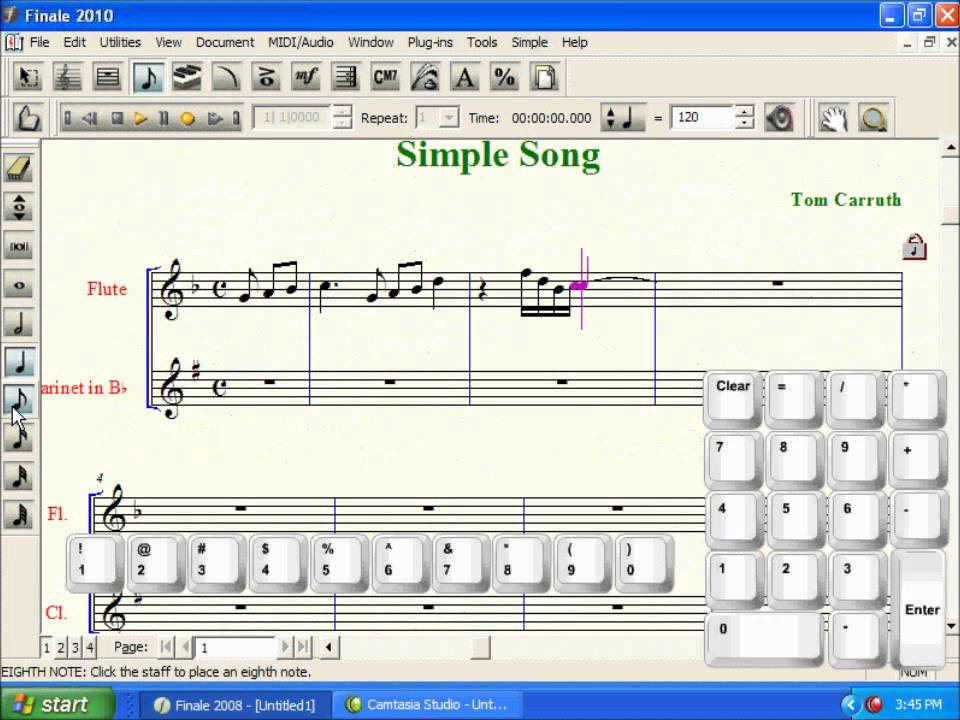Select the Text tool letter A
This screenshot has height=720, width=960.
(464, 78)
